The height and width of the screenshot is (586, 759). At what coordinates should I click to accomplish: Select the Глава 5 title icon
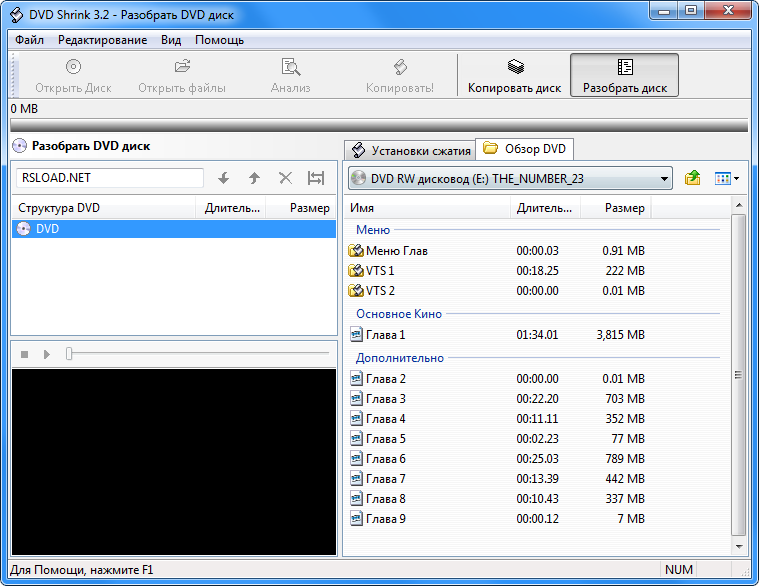(x=356, y=439)
